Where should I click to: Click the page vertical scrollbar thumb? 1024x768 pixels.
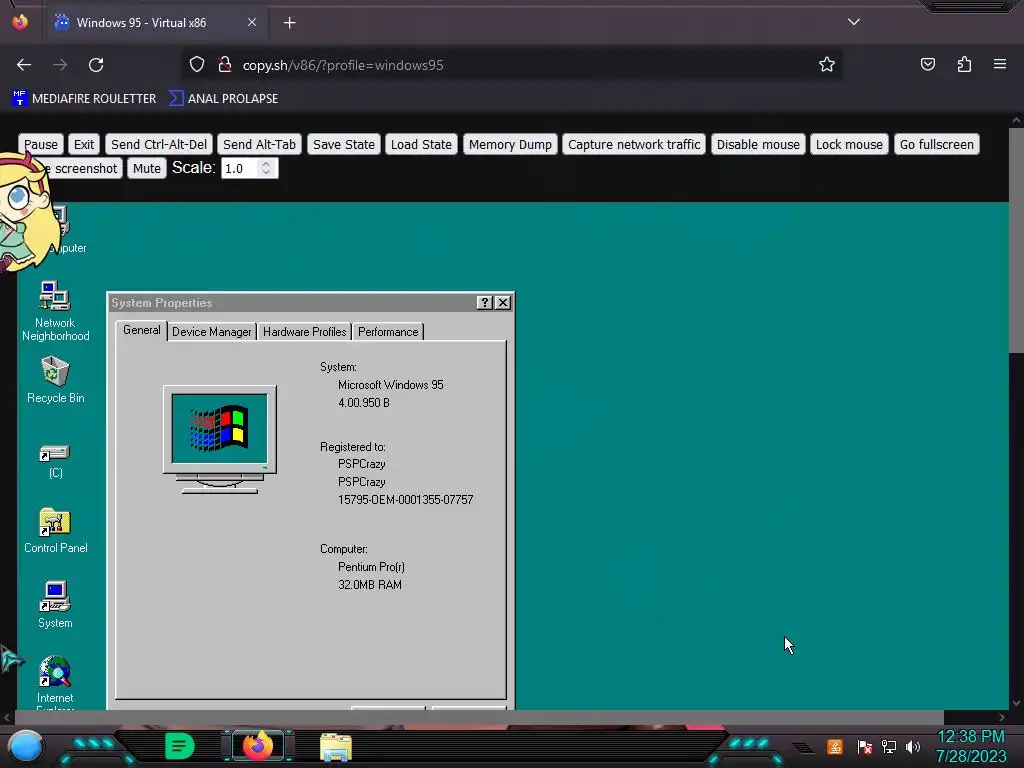point(1016,240)
